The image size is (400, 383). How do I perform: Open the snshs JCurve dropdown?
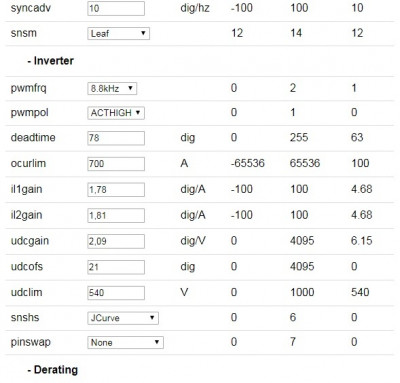click(x=123, y=318)
